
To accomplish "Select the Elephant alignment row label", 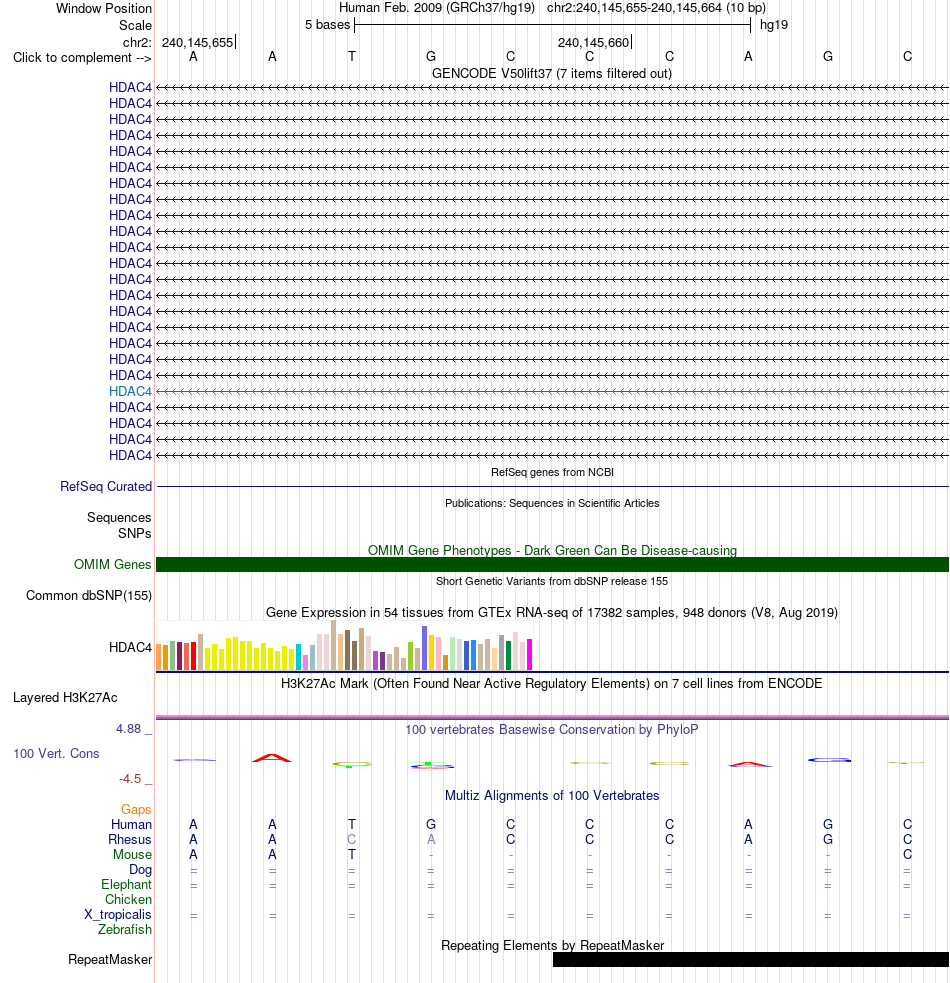I will (x=127, y=885).
